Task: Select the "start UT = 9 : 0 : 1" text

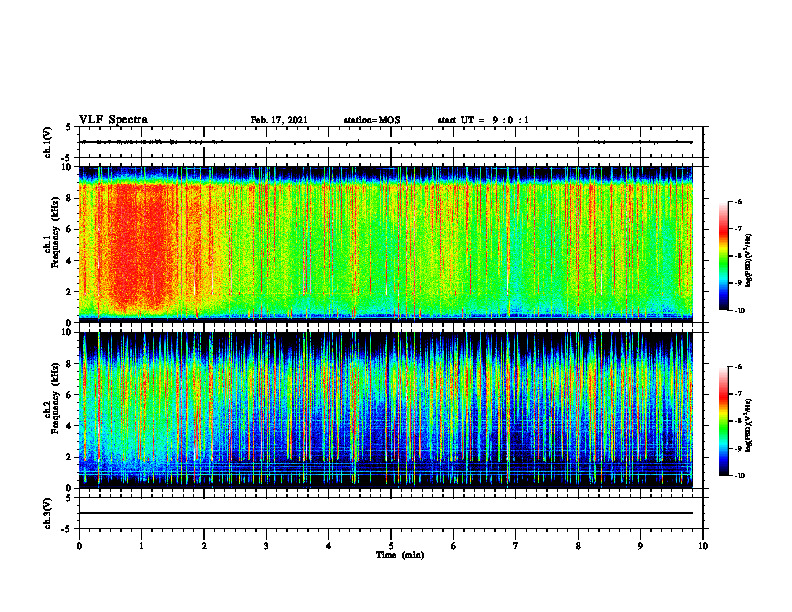Action: pos(483,120)
